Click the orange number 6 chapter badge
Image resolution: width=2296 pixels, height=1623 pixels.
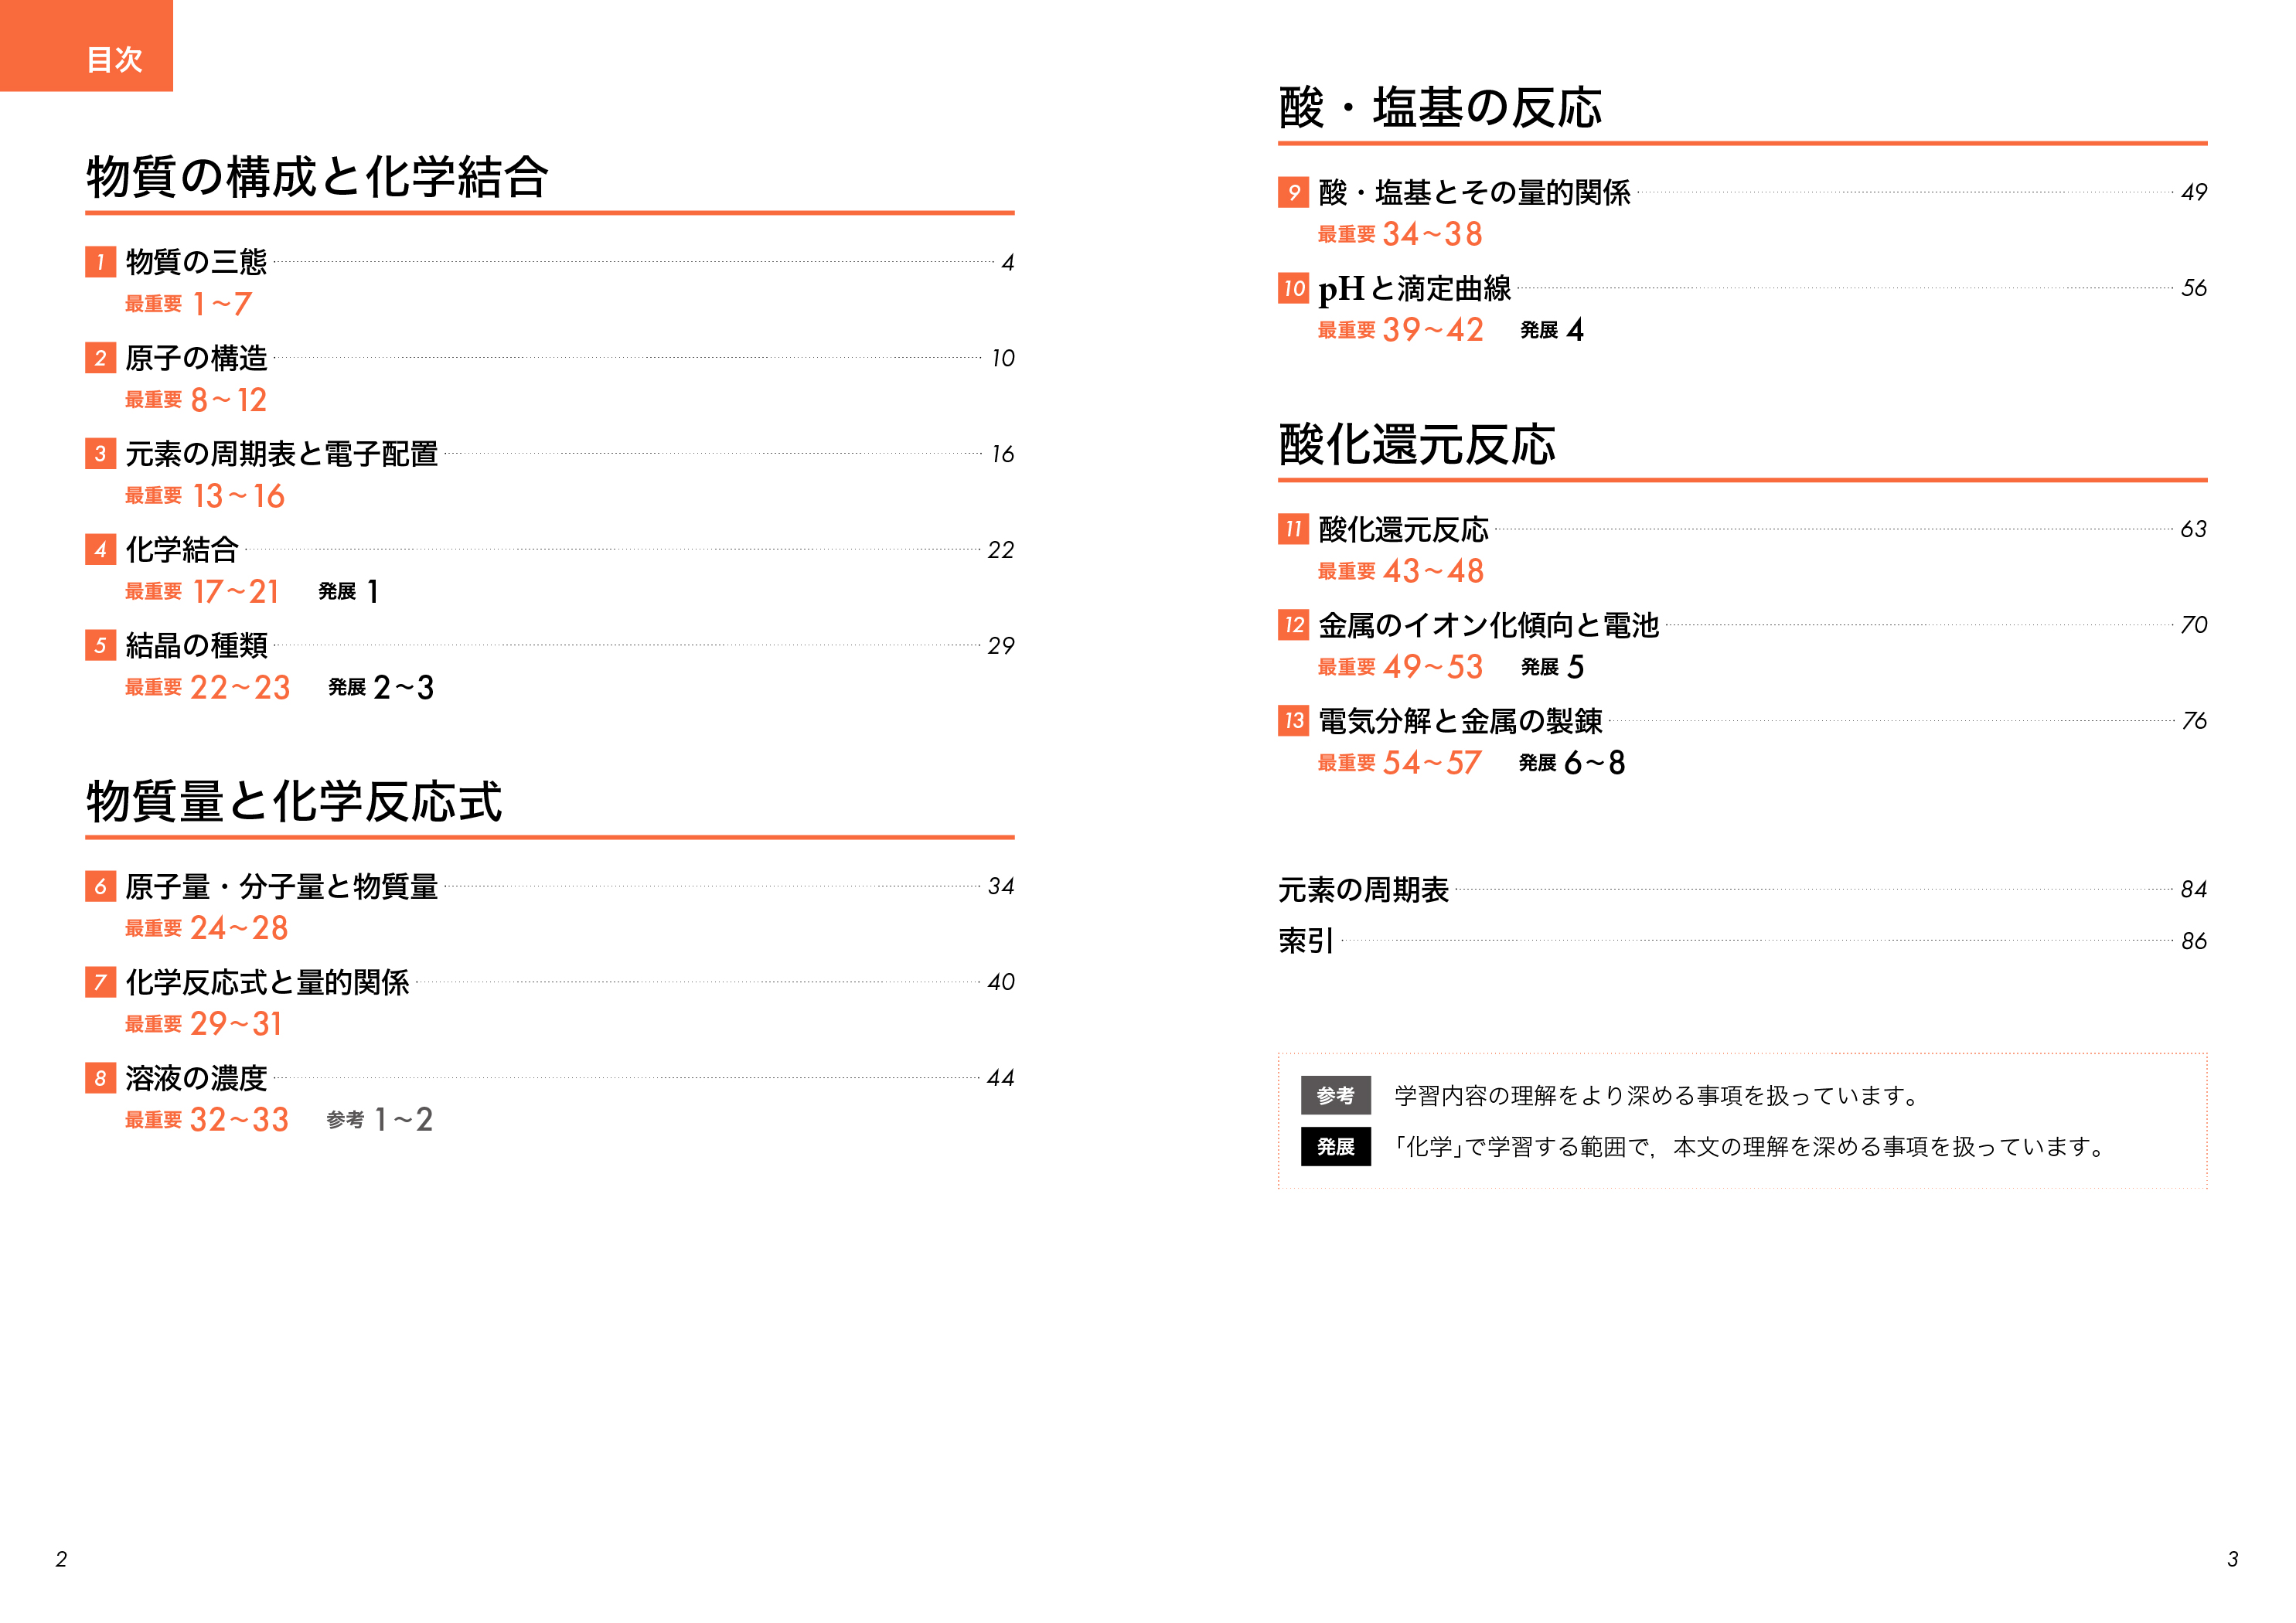point(100,886)
